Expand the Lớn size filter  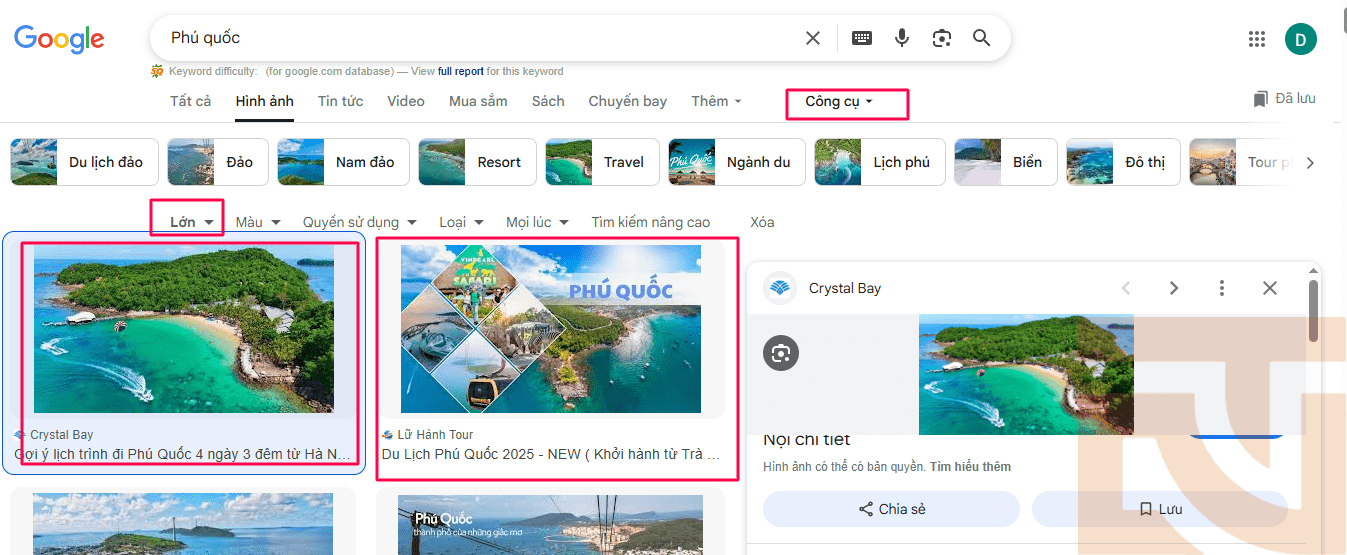point(192,222)
